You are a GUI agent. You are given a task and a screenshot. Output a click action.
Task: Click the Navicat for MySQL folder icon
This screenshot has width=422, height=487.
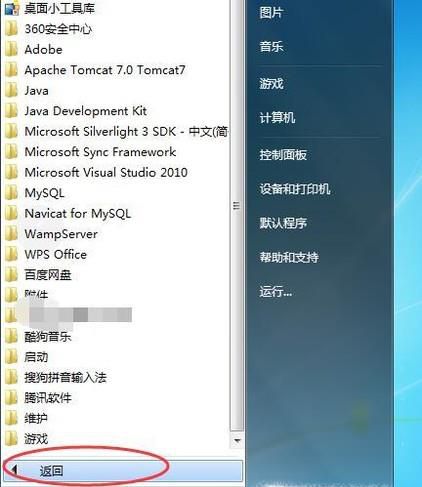point(11,213)
